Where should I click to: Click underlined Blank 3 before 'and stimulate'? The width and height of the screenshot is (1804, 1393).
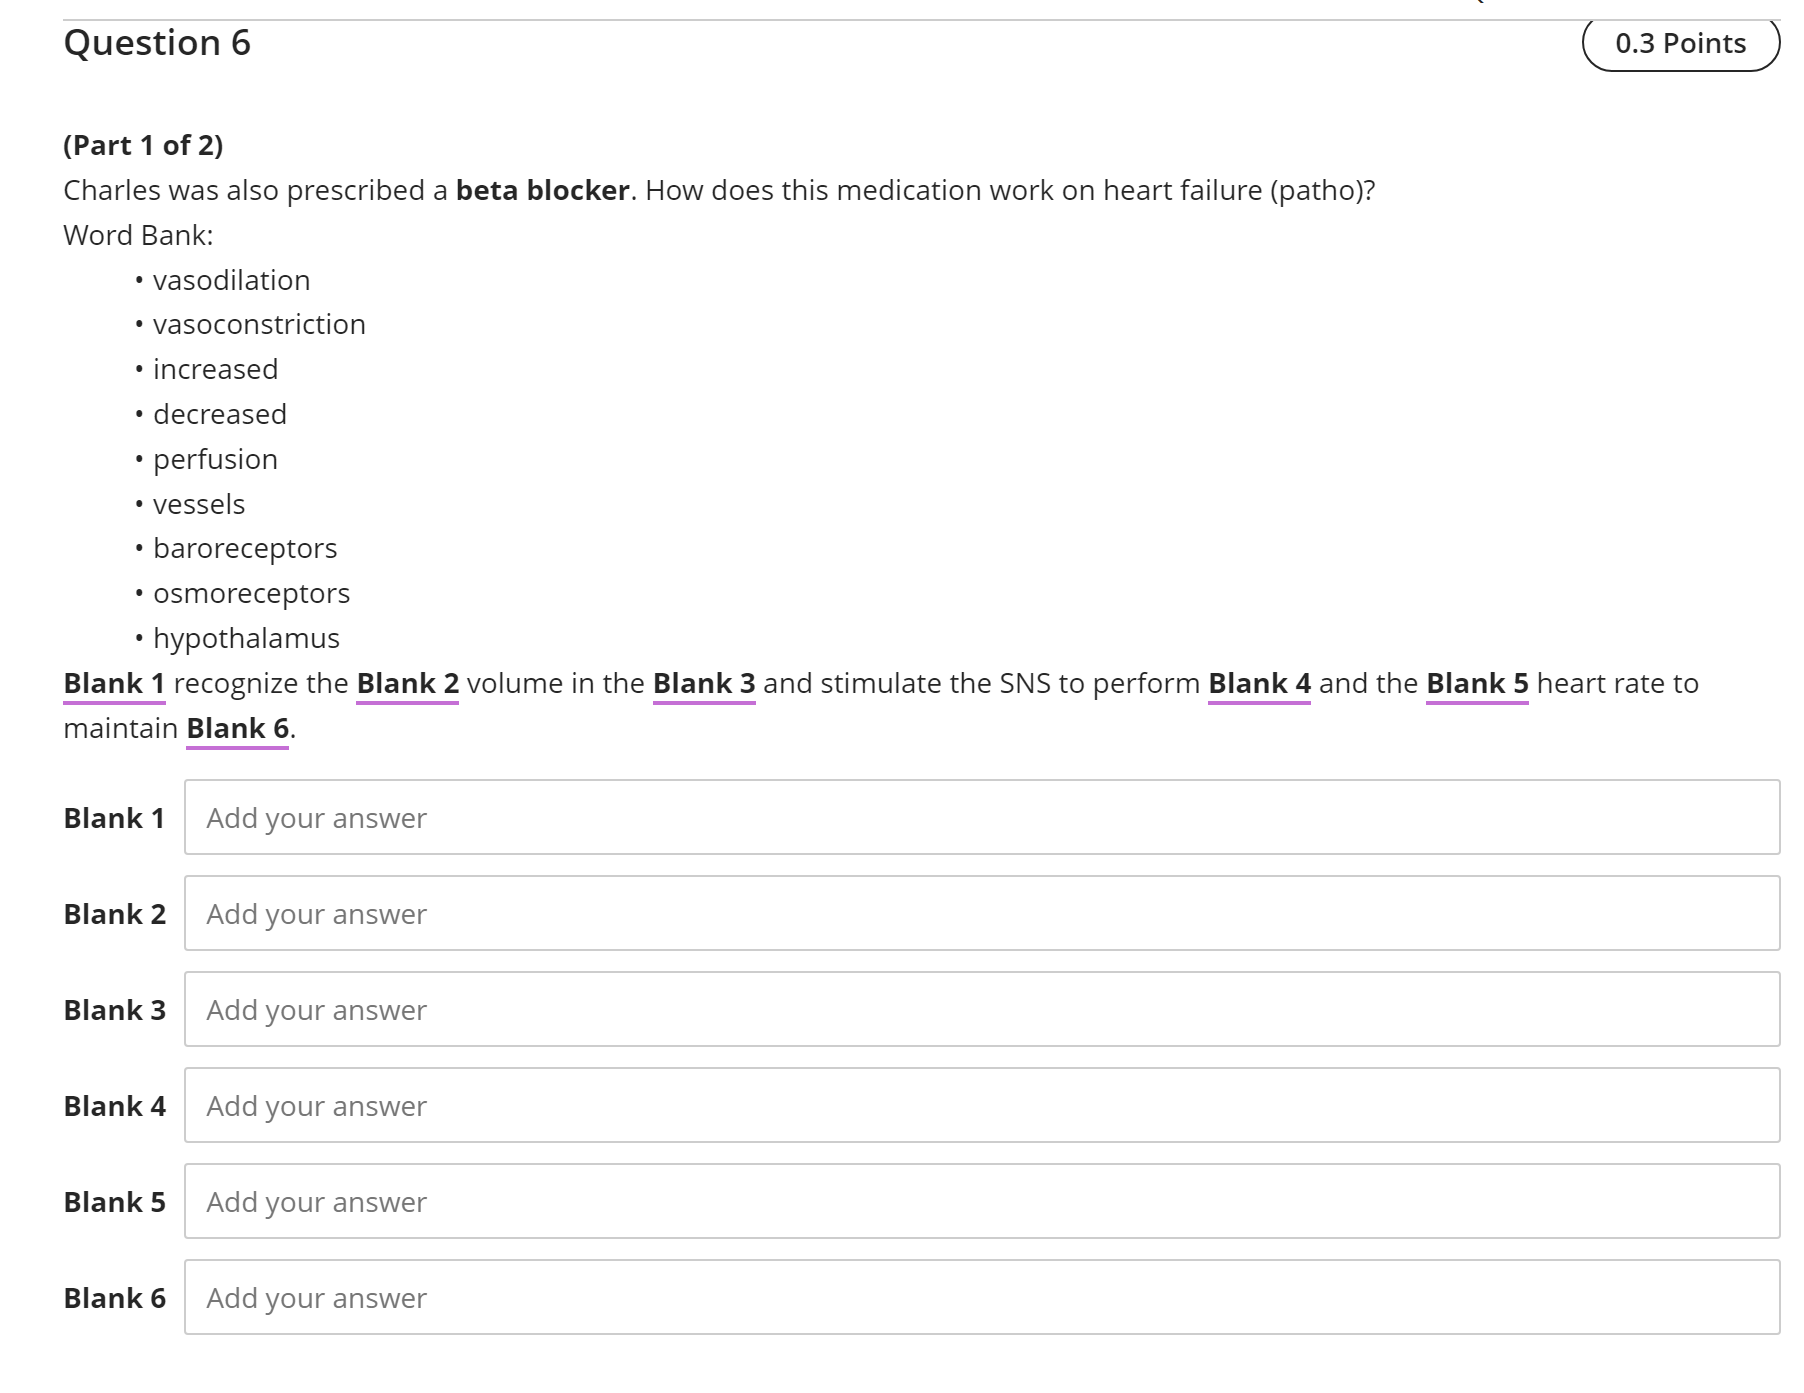point(703,684)
